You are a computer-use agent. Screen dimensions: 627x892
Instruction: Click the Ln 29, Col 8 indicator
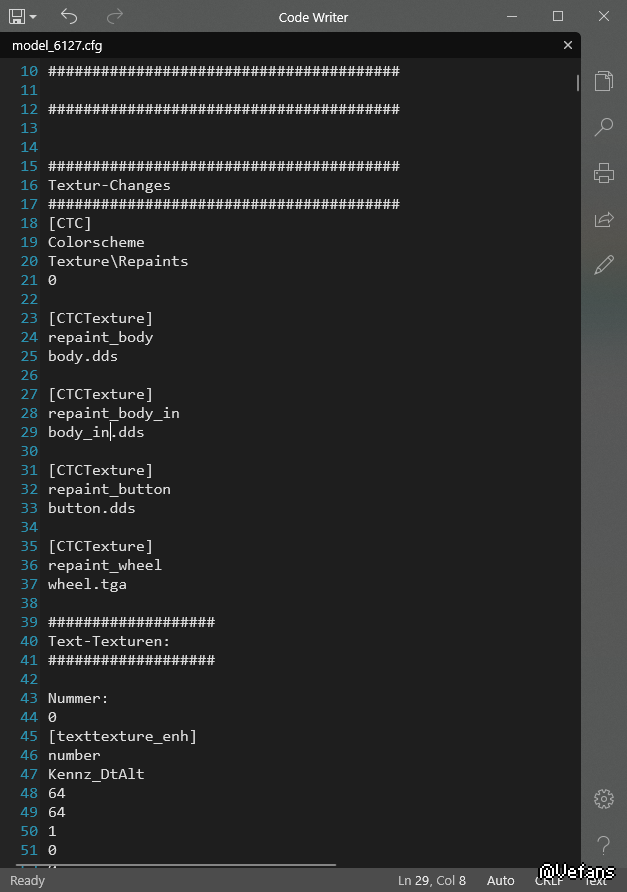tap(431, 881)
